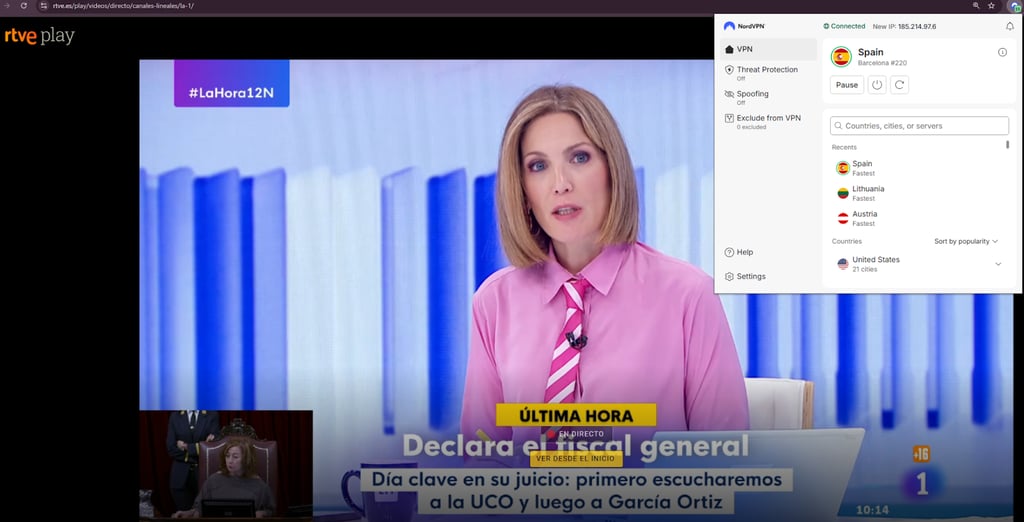Click the browser forward arrow
This screenshot has width=1024, height=522.
(x=7, y=5)
